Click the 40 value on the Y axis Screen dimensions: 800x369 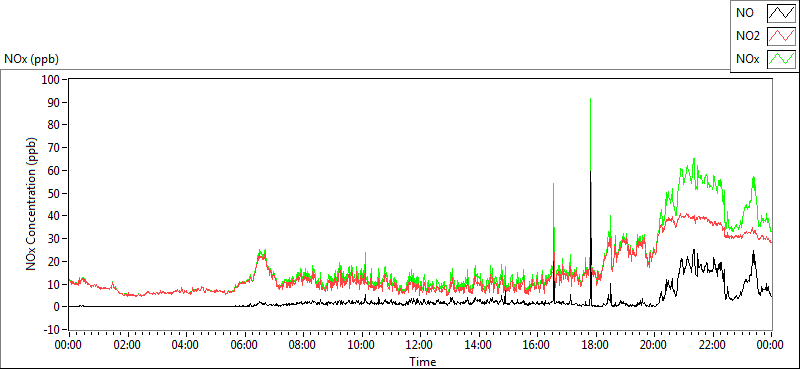click(55, 216)
